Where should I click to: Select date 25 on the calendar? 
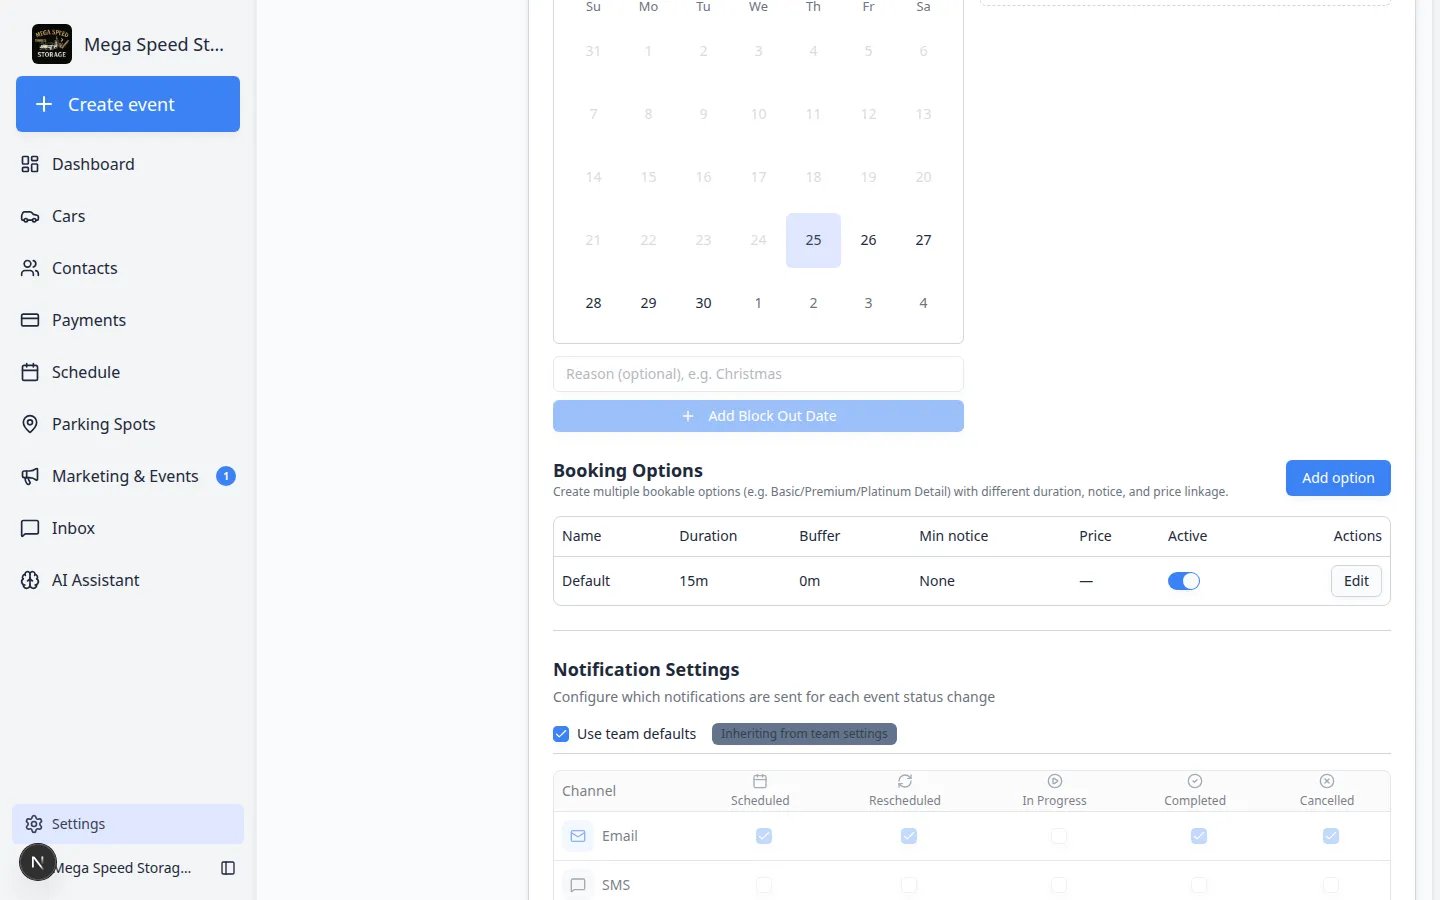point(813,240)
